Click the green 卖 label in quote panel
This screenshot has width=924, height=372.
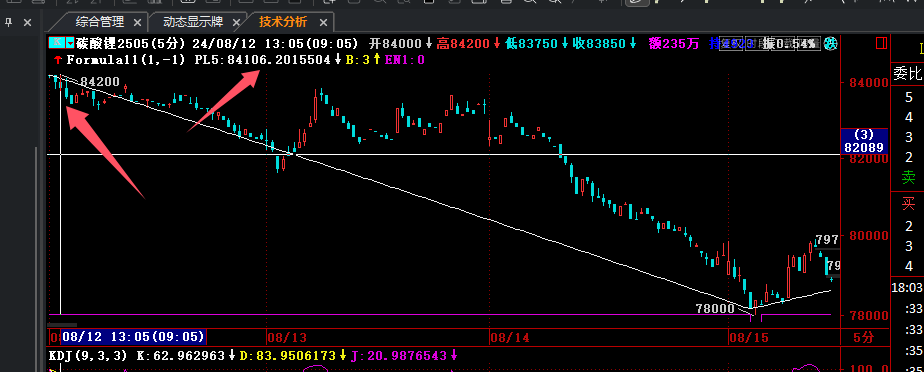point(909,176)
